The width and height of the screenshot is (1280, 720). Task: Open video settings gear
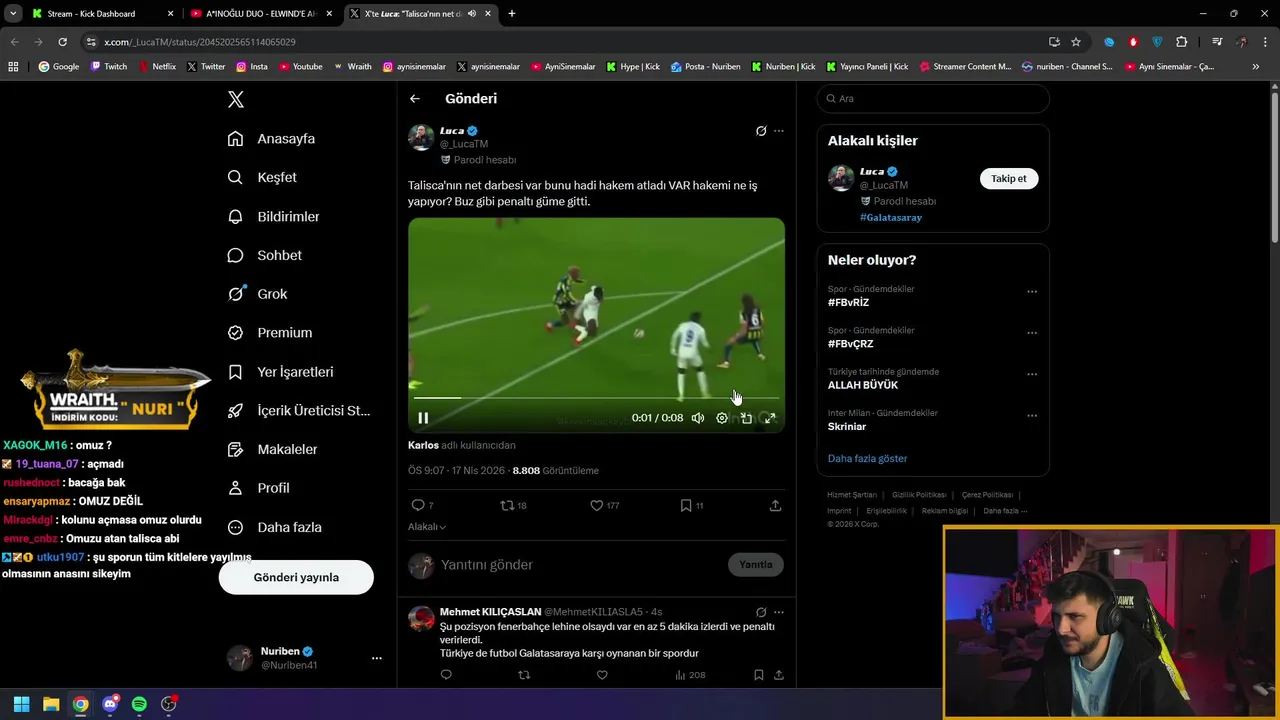click(722, 418)
